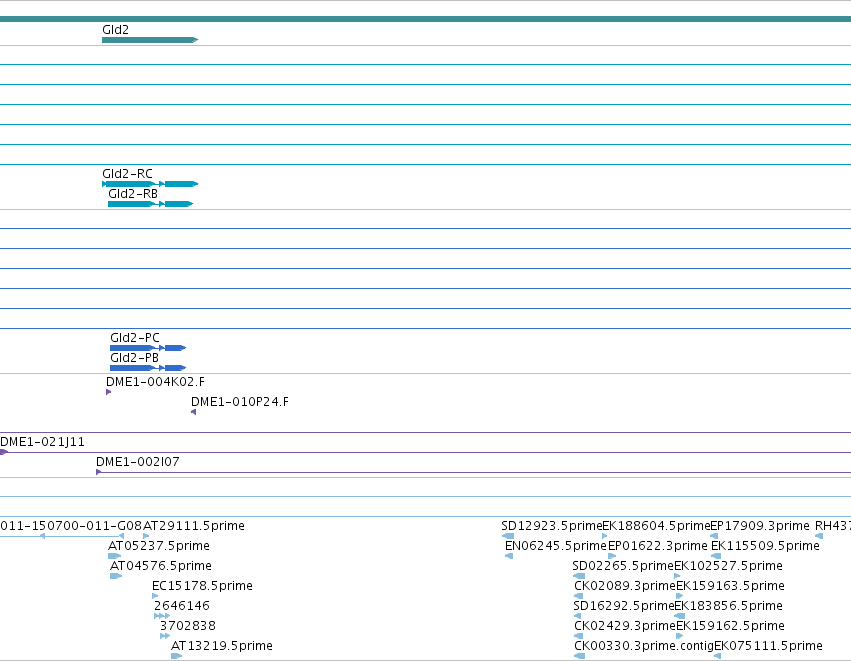
Task: Click the thick teal chromosome bar at top
Action: 426,19
